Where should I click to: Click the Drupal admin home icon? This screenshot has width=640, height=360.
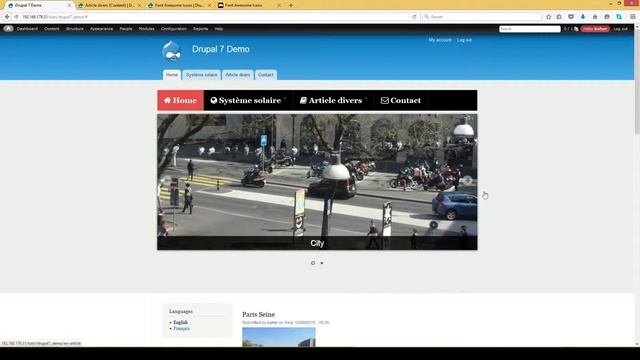(x=8, y=29)
